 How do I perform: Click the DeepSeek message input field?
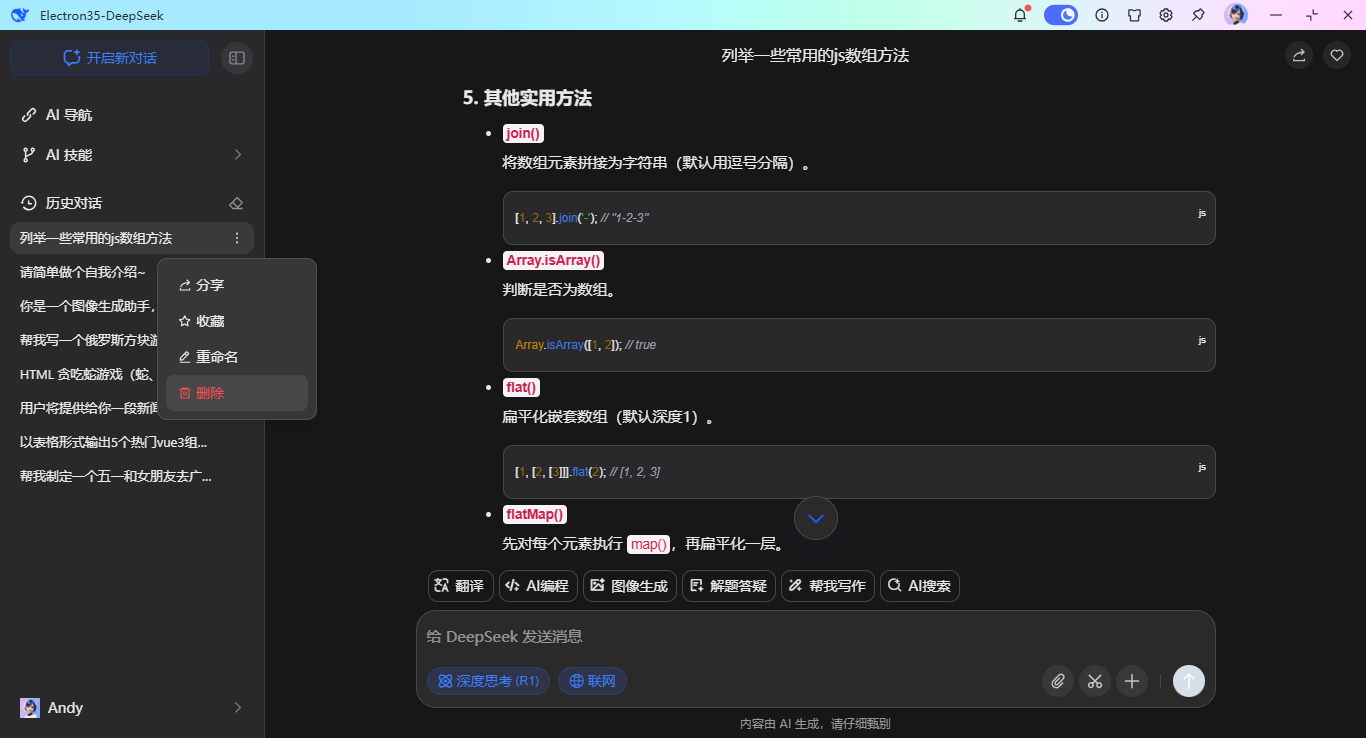(x=700, y=637)
